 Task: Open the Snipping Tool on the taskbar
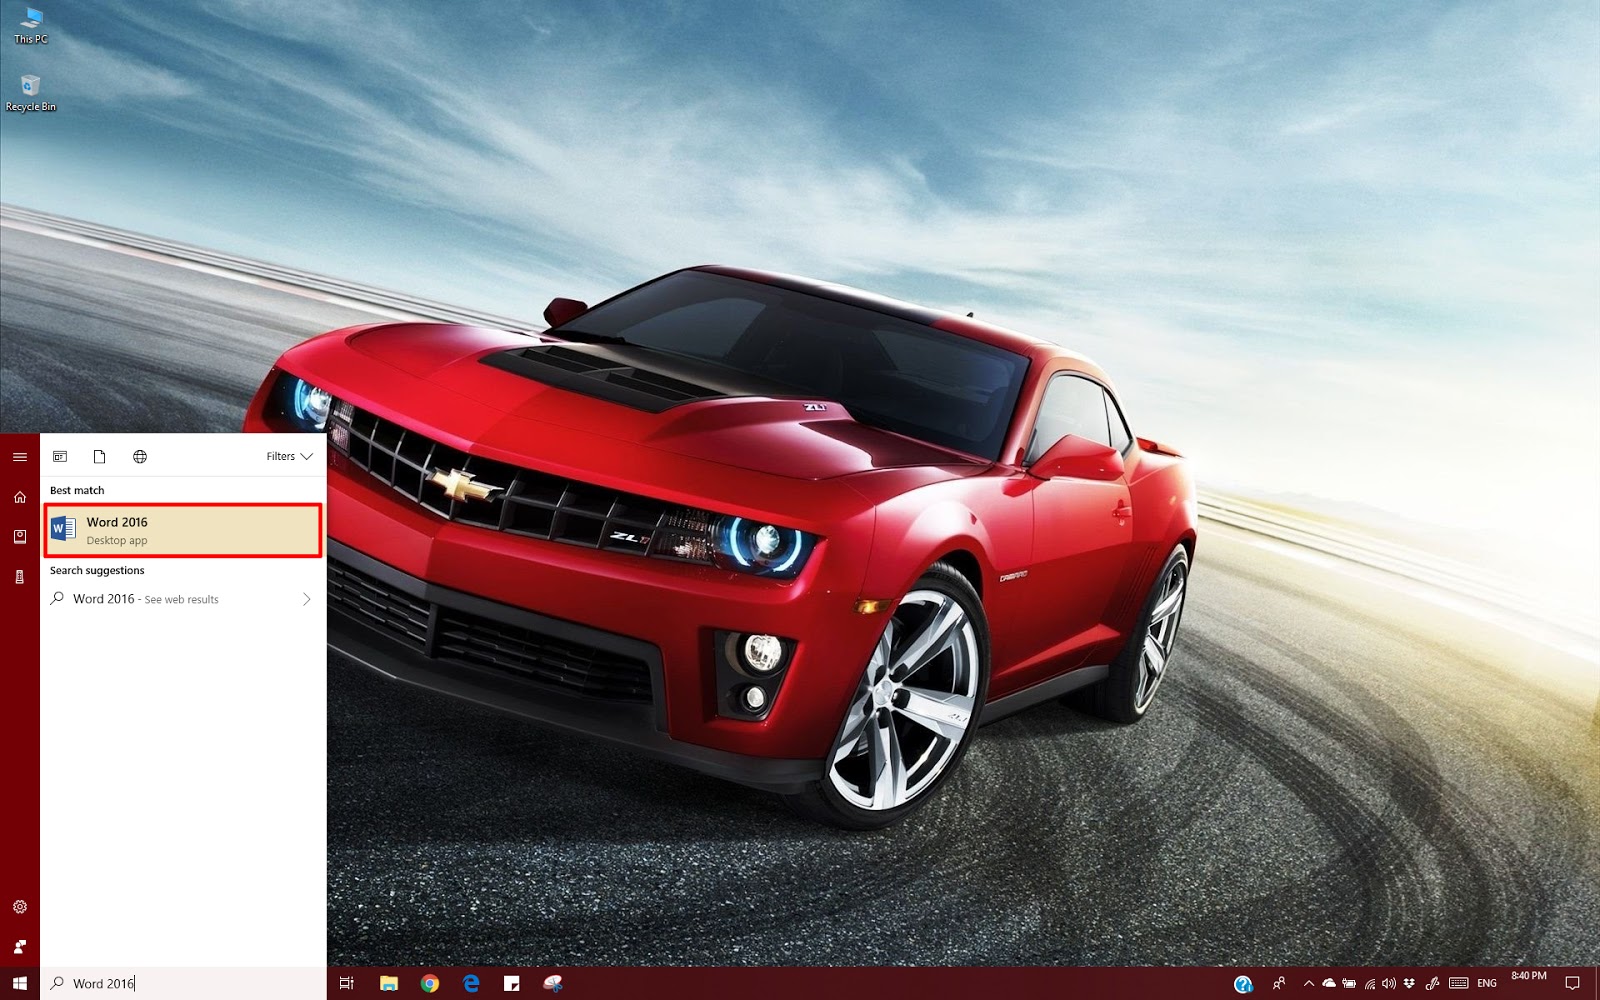553,983
